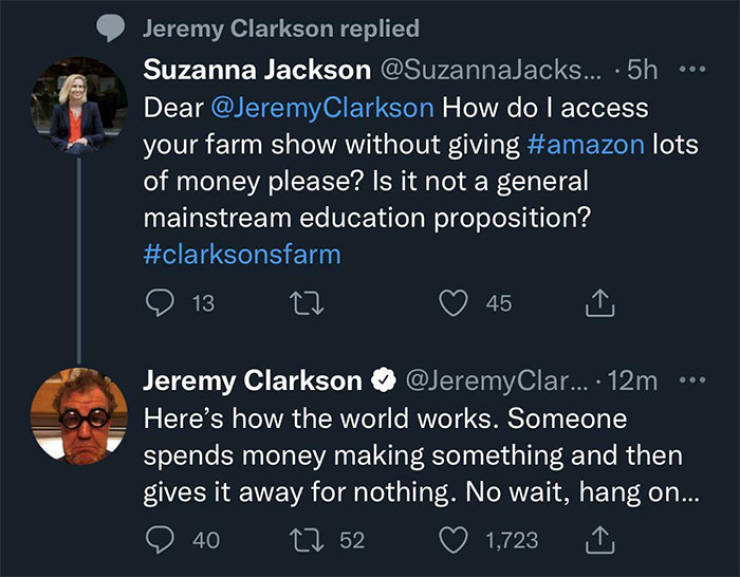Share Jeremy Clarkson's tweet

coord(600,540)
